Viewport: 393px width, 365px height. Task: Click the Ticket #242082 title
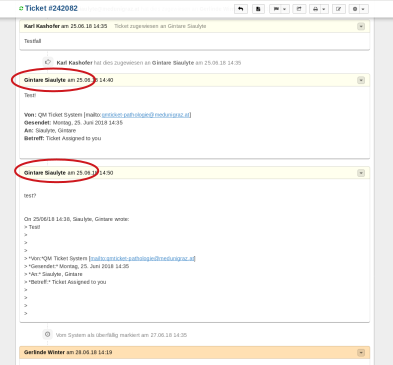51,8
